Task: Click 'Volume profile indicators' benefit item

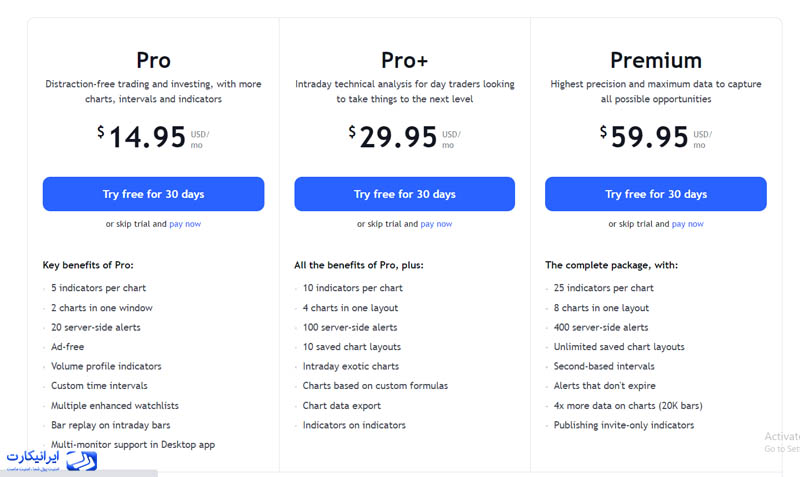Action: coord(106,366)
